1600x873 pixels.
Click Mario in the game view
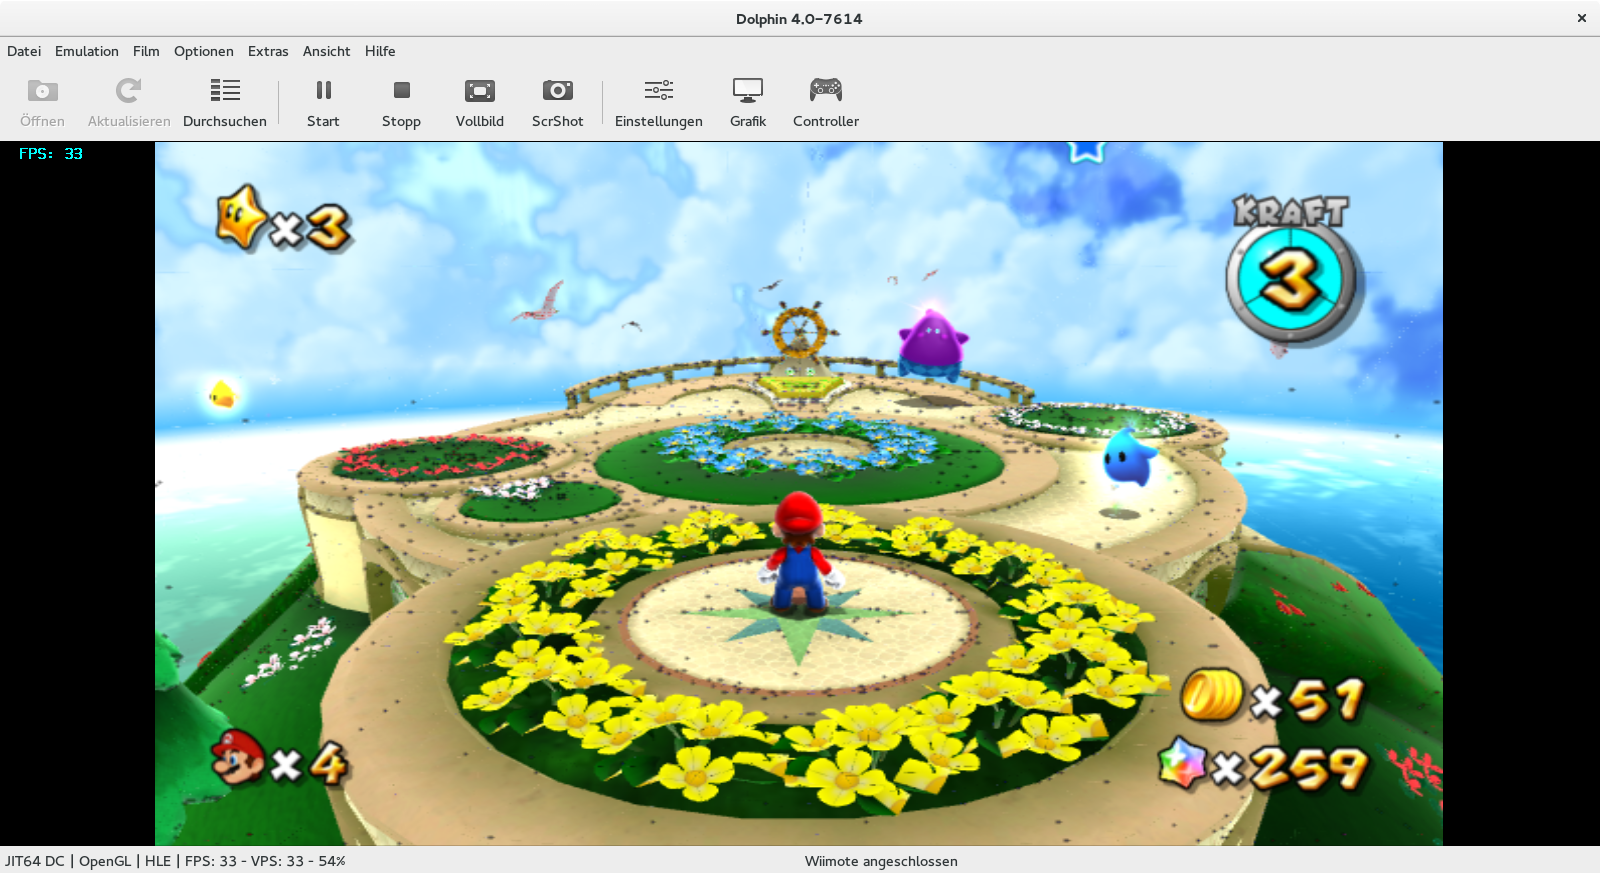(x=799, y=552)
